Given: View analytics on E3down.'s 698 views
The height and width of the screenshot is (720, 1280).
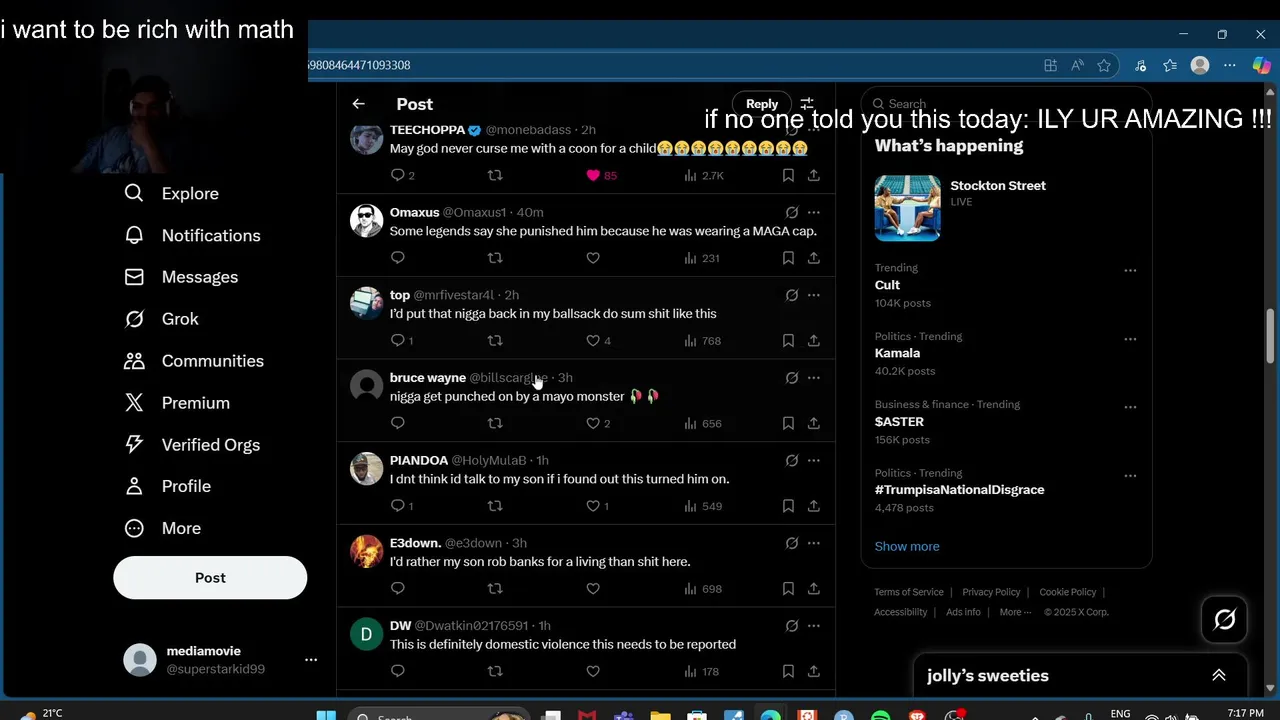Looking at the screenshot, I should [704, 589].
